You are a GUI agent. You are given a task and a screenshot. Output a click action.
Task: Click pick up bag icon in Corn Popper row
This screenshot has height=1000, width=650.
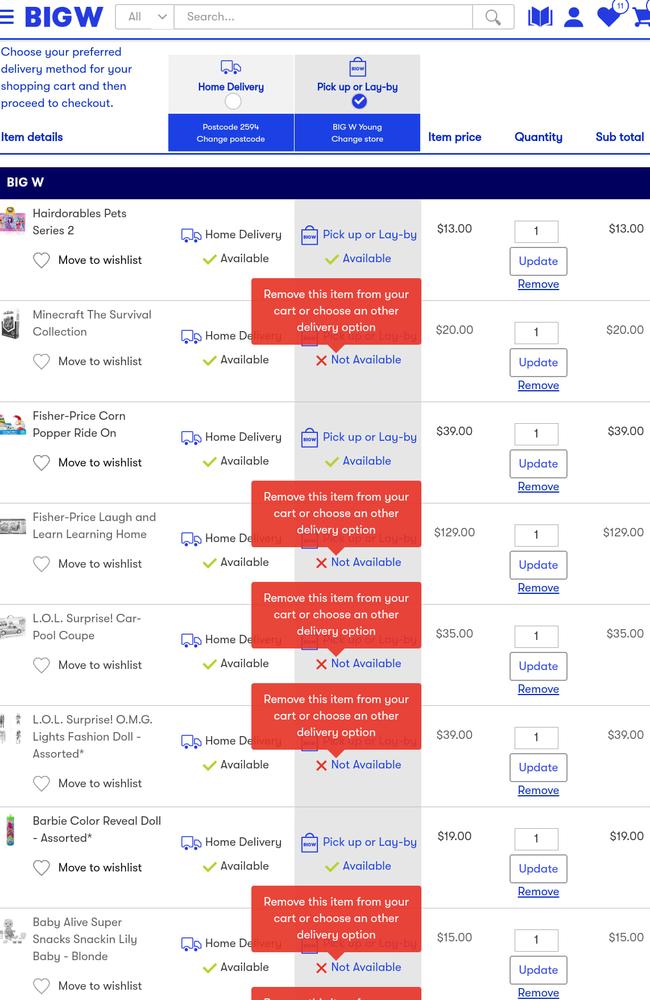[x=309, y=438]
